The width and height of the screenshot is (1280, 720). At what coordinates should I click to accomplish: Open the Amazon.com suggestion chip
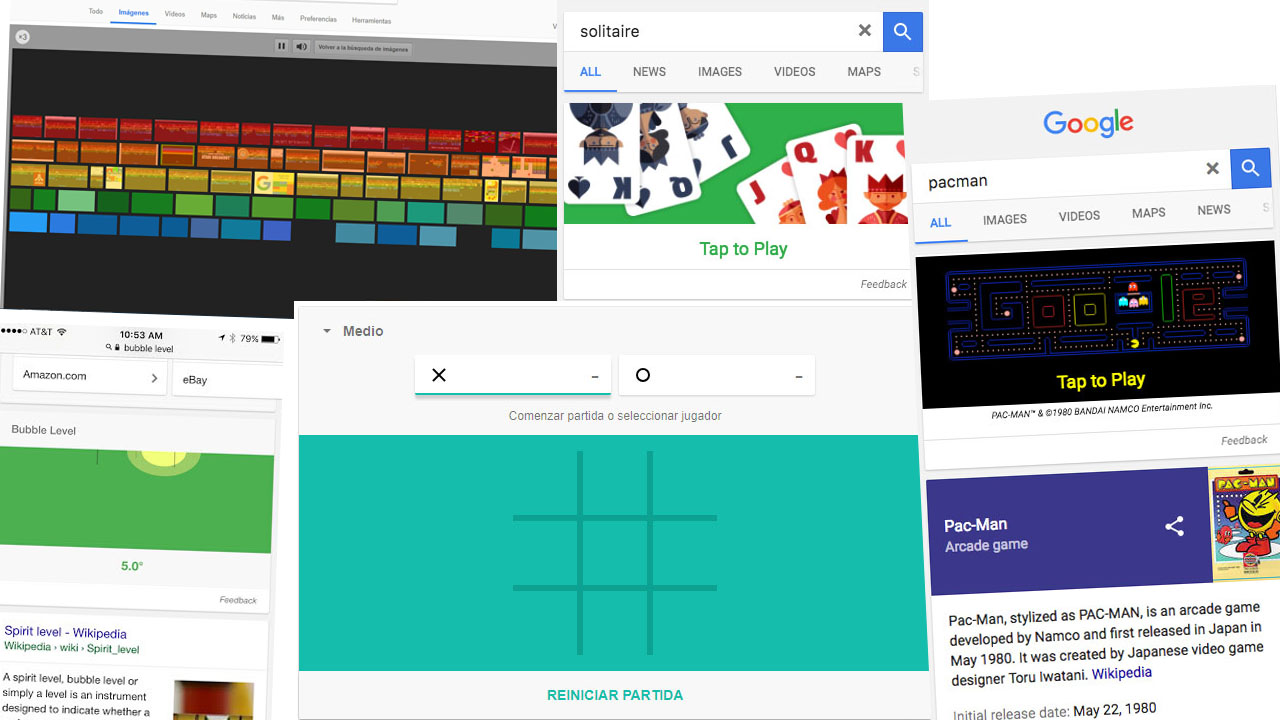coord(89,376)
